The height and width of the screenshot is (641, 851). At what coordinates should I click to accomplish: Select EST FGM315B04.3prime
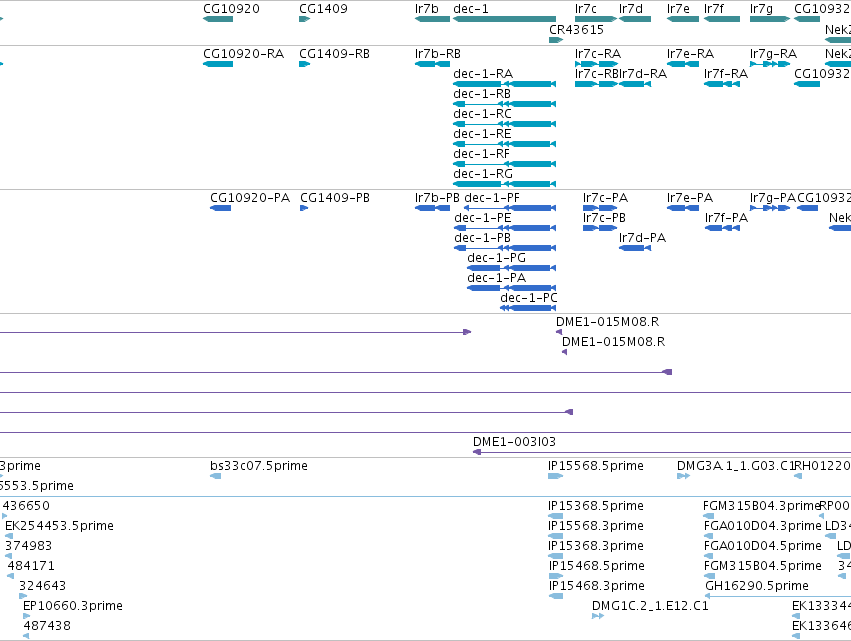coord(709,516)
